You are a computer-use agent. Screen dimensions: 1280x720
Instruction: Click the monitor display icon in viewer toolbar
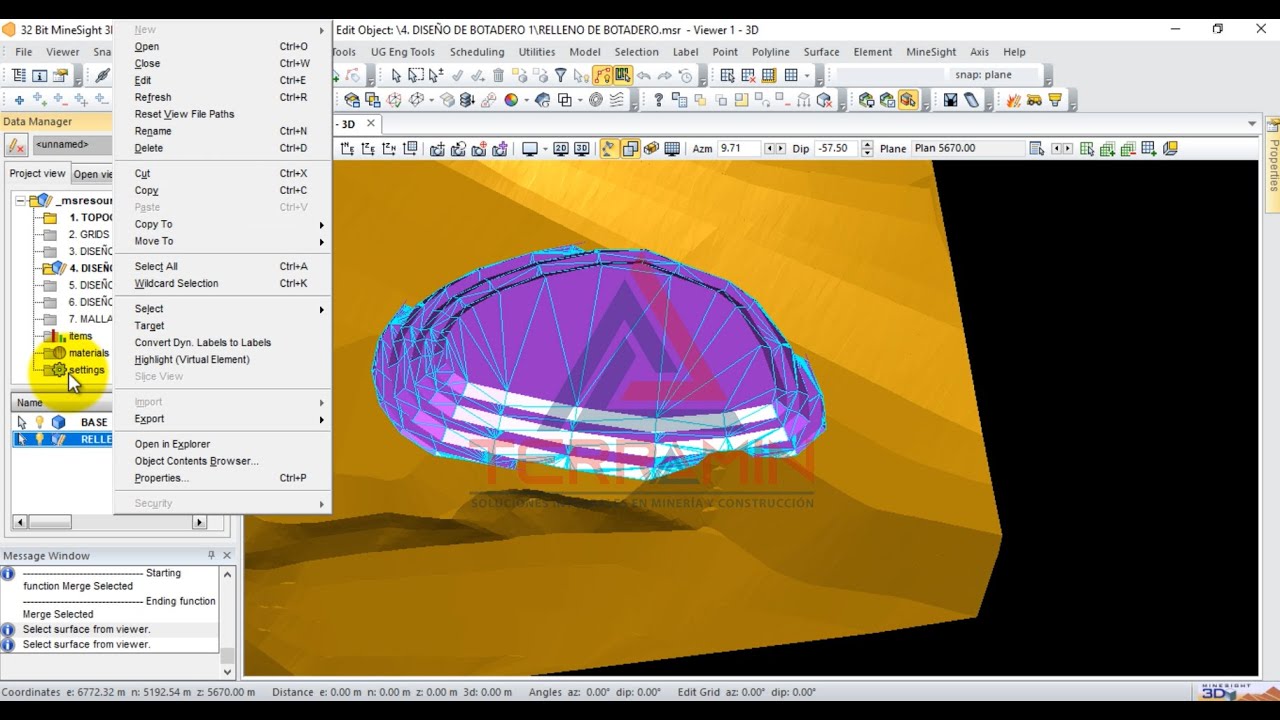click(x=529, y=148)
